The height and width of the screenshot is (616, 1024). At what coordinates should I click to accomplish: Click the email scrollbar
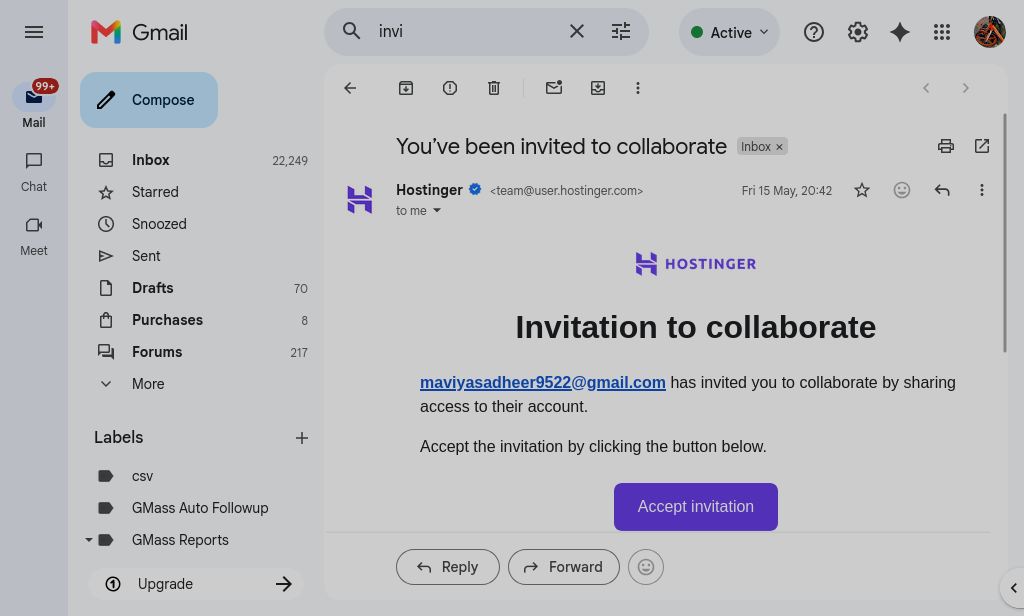[x=1005, y=234]
